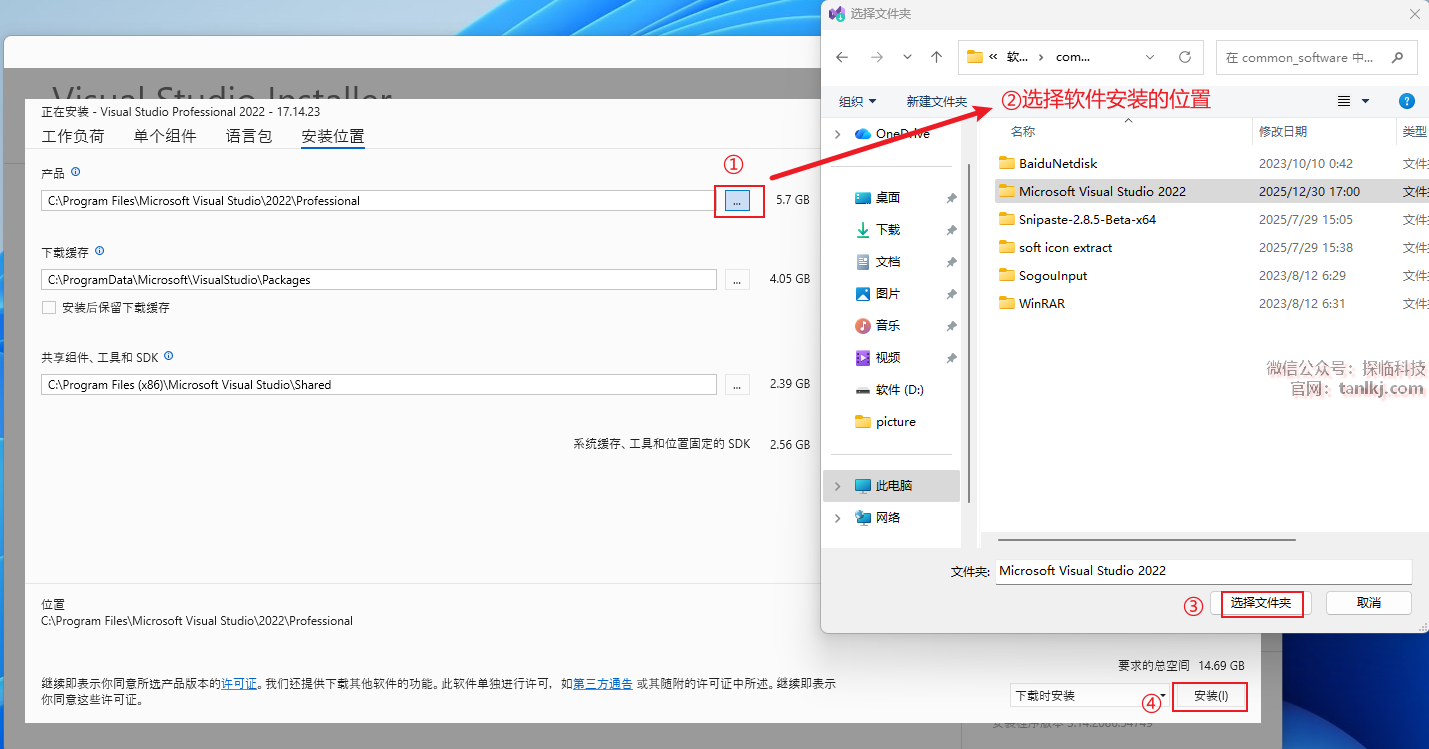Viewport: 1429px width, 749px height.
Task: Confirm with the 选择文件夹 button
Action: (x=1261, y=603)
